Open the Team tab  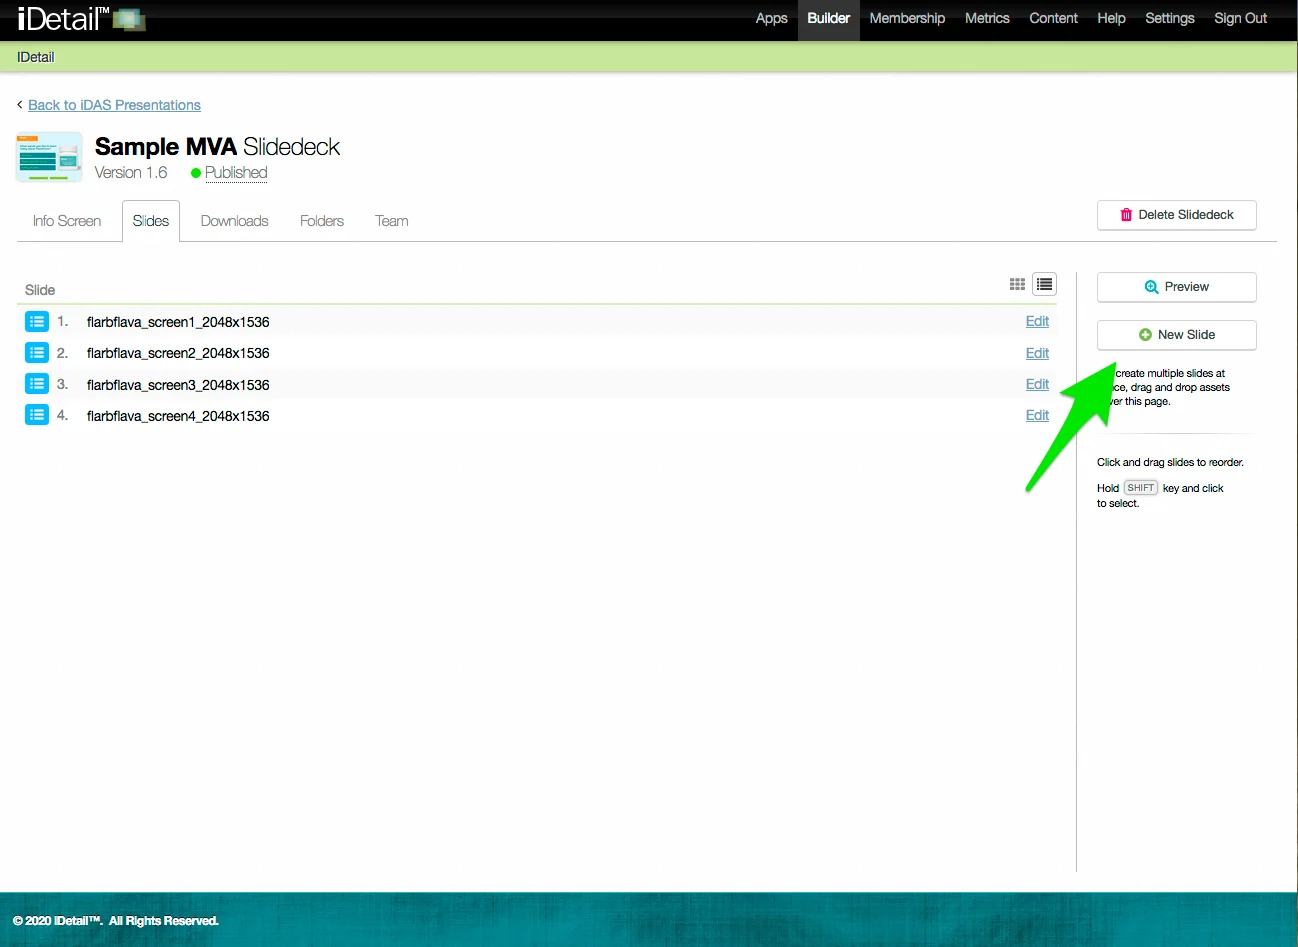391,221
